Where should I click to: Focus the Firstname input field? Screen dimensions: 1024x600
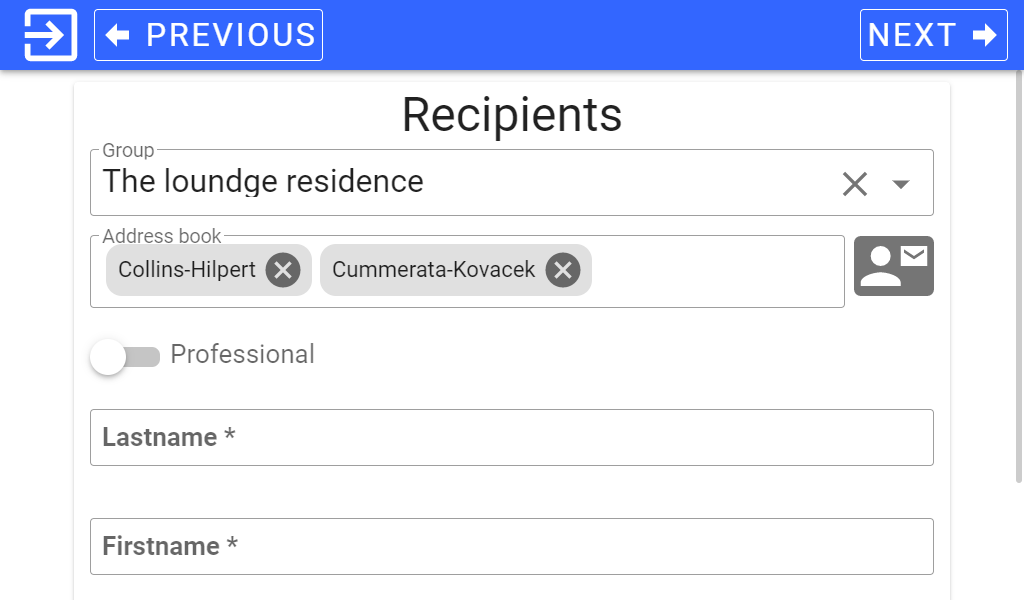[511, 546]
